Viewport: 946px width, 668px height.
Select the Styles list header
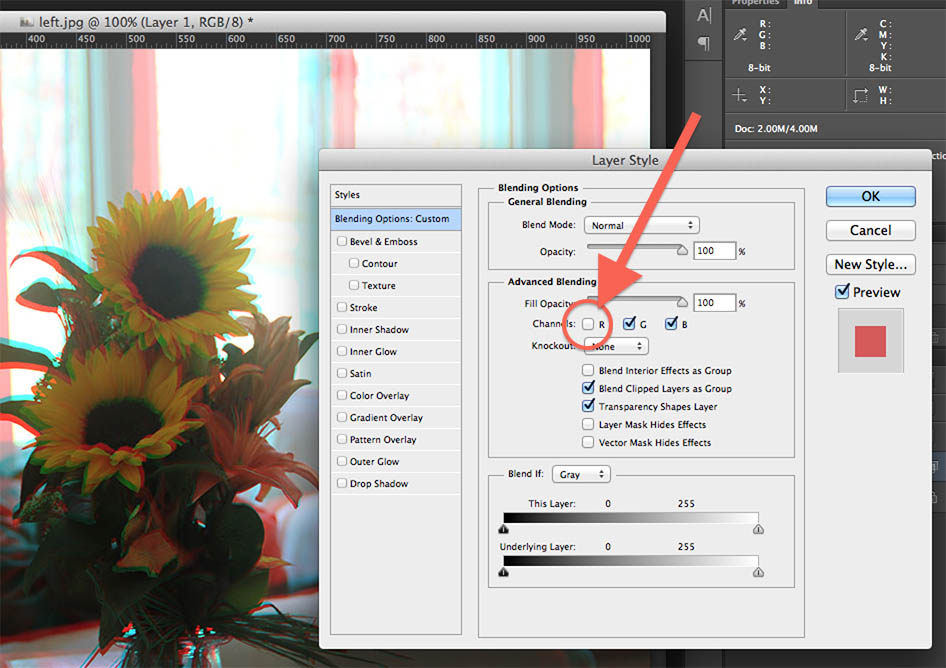coord(396,195)
